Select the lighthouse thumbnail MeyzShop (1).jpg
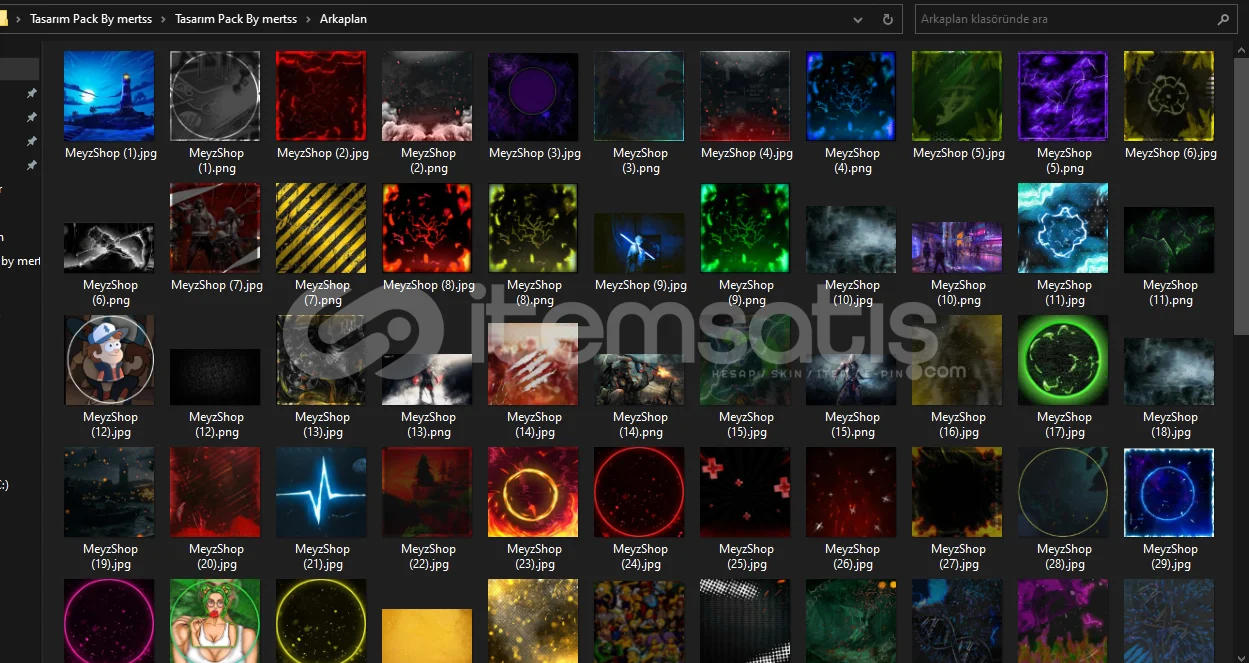This screenshot has width=1249, height=663. [x=109, y=97]
